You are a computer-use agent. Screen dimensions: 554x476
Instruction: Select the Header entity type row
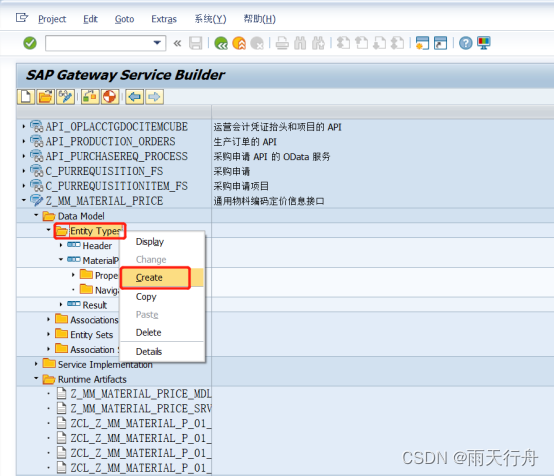(90, 246)
